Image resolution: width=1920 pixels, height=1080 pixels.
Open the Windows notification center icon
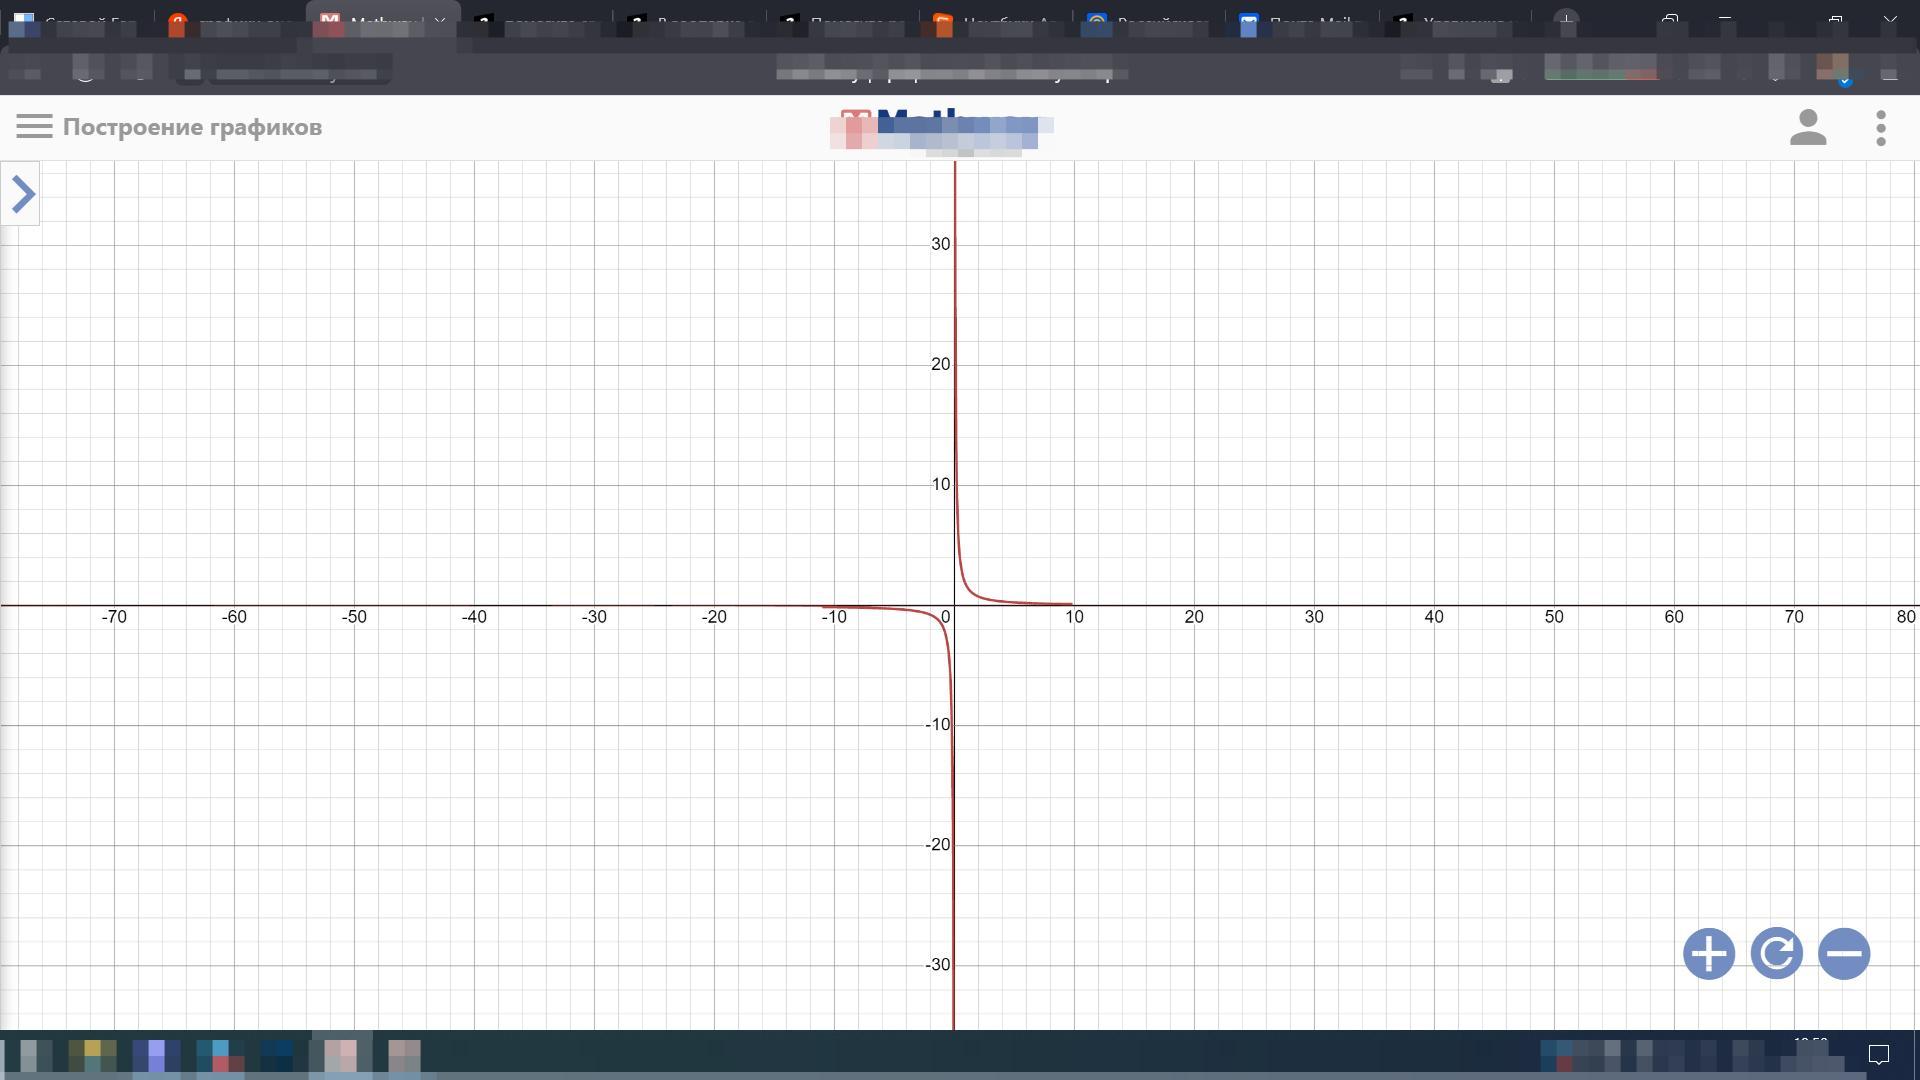tap(1878, 1054)
